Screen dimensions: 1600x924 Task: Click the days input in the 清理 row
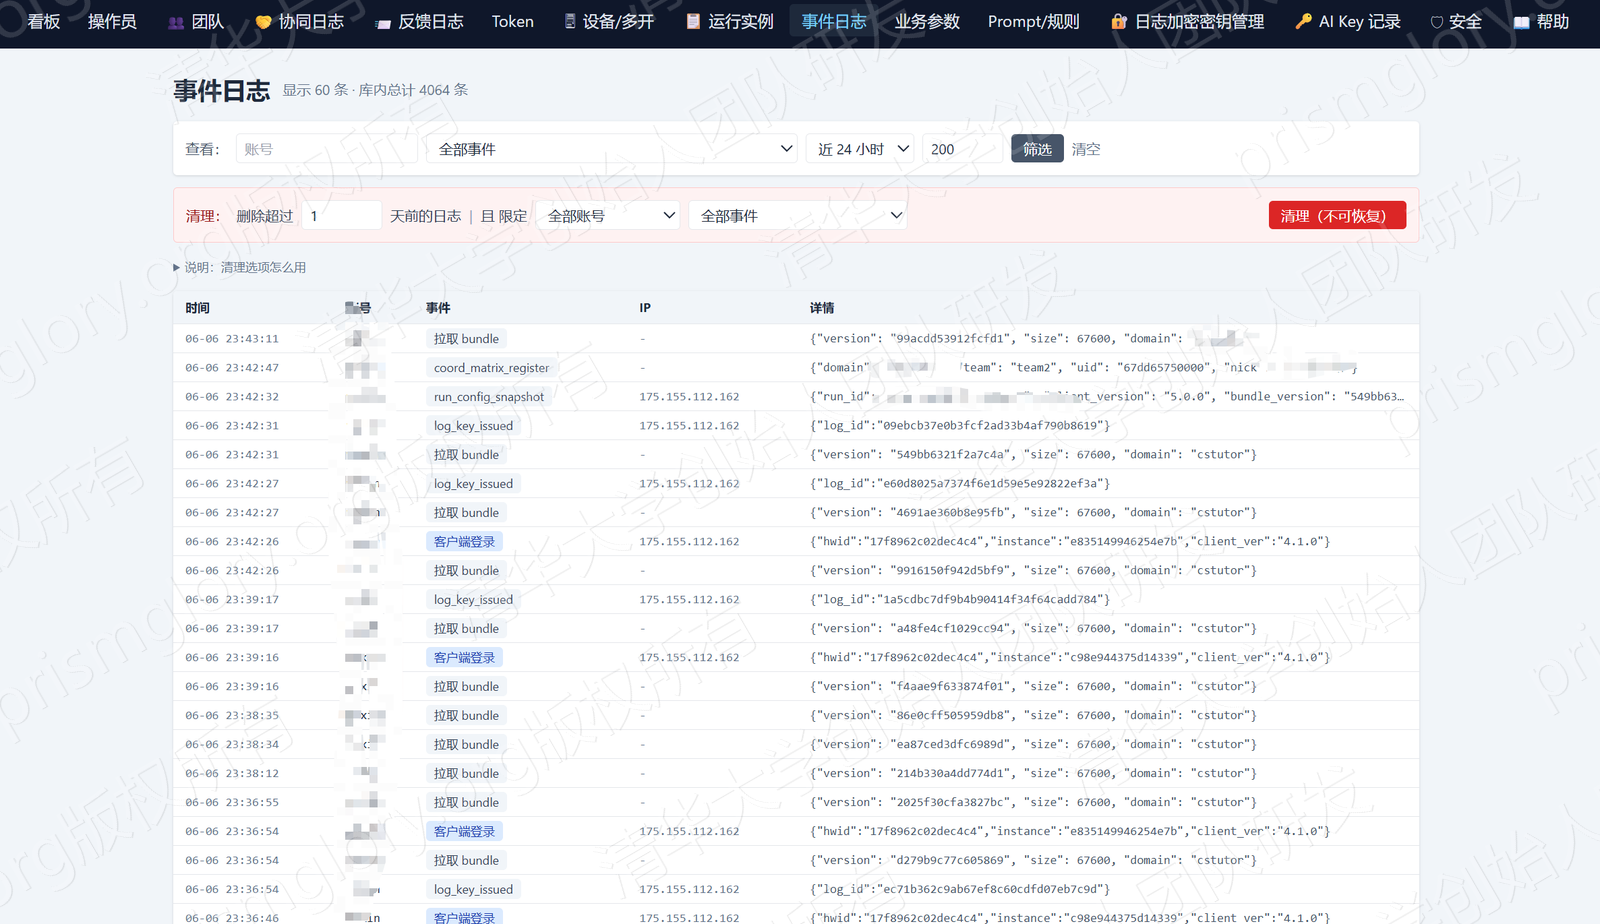tap(341, 215)
